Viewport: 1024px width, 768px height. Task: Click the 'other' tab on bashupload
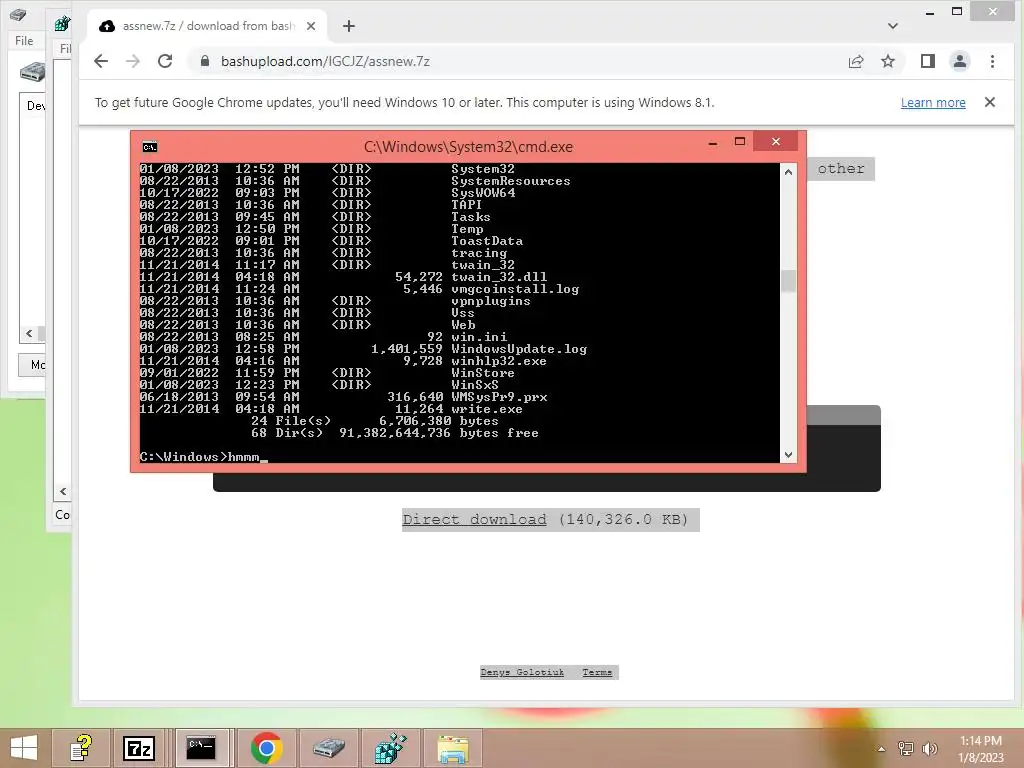click(841, 168)
